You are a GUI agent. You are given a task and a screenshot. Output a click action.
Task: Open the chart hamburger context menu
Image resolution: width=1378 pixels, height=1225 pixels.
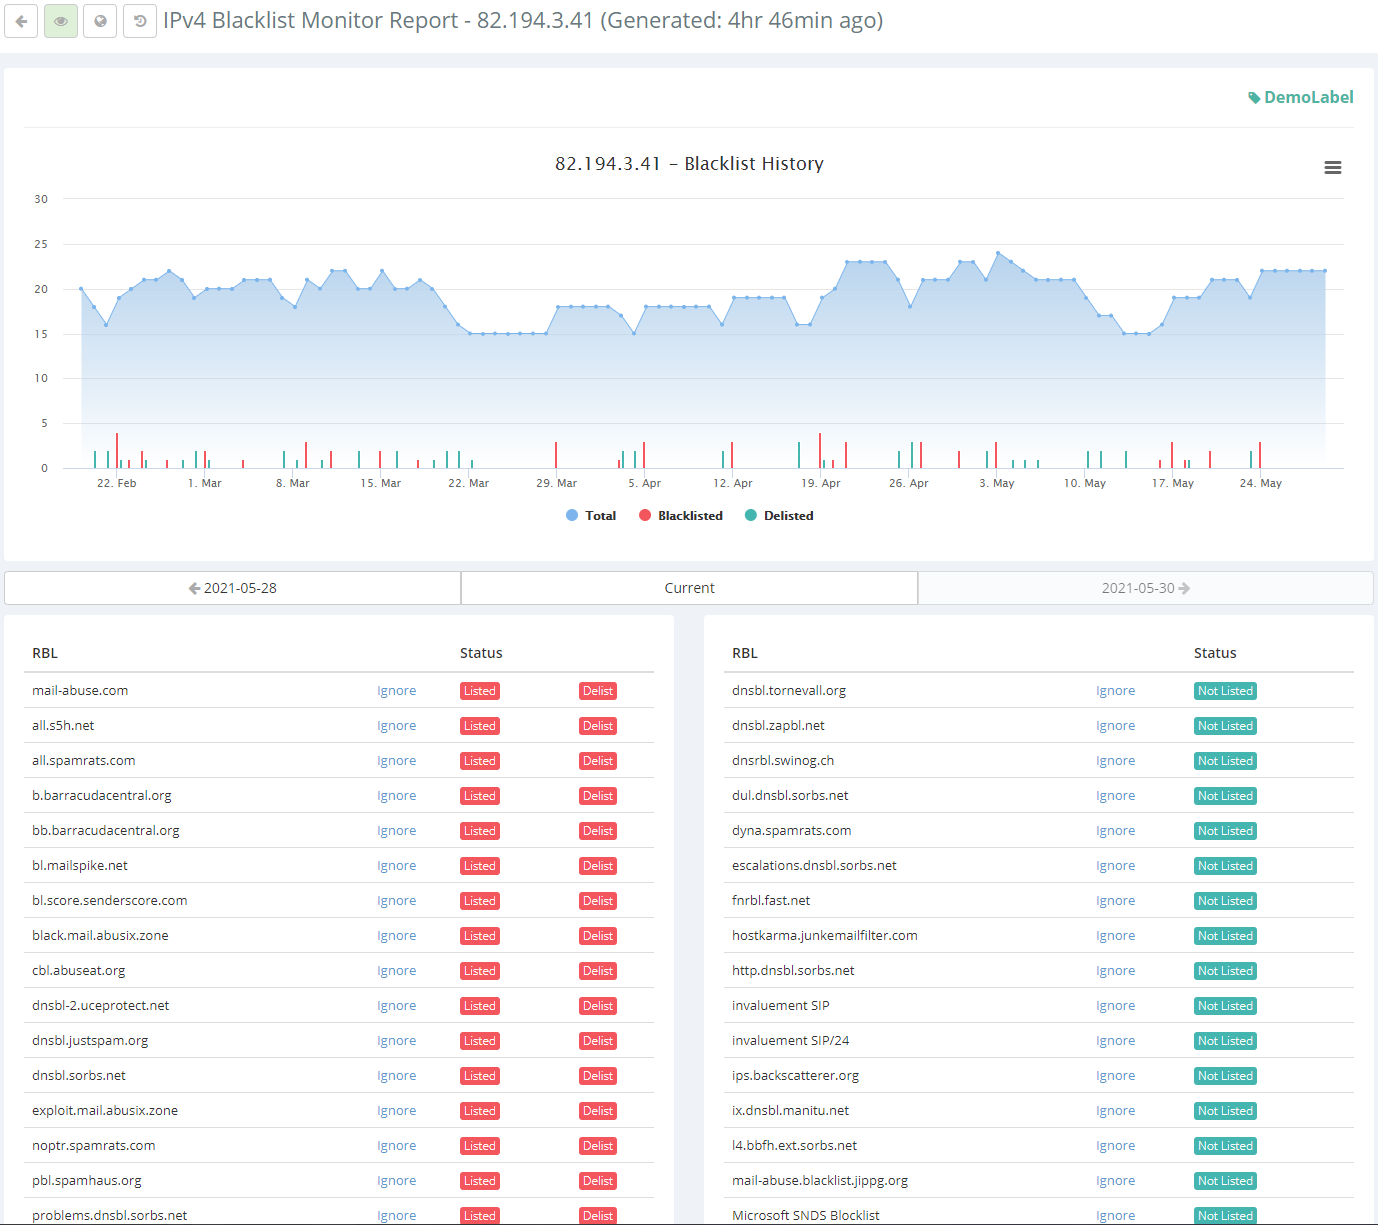pyautogui.click(x=1332, y=168)
